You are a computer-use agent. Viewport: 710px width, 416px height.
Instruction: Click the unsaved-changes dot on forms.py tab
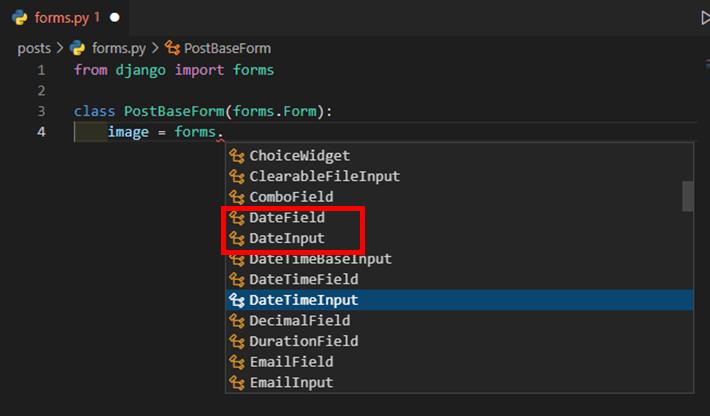tap(115, 18)
